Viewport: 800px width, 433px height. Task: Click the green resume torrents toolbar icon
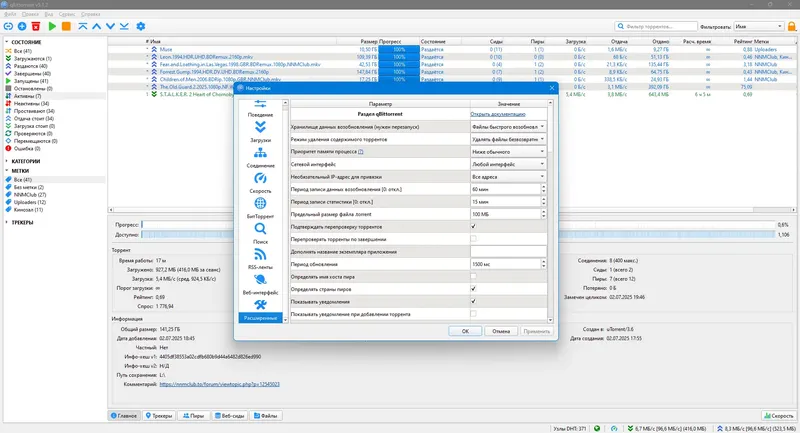[53, 25]
